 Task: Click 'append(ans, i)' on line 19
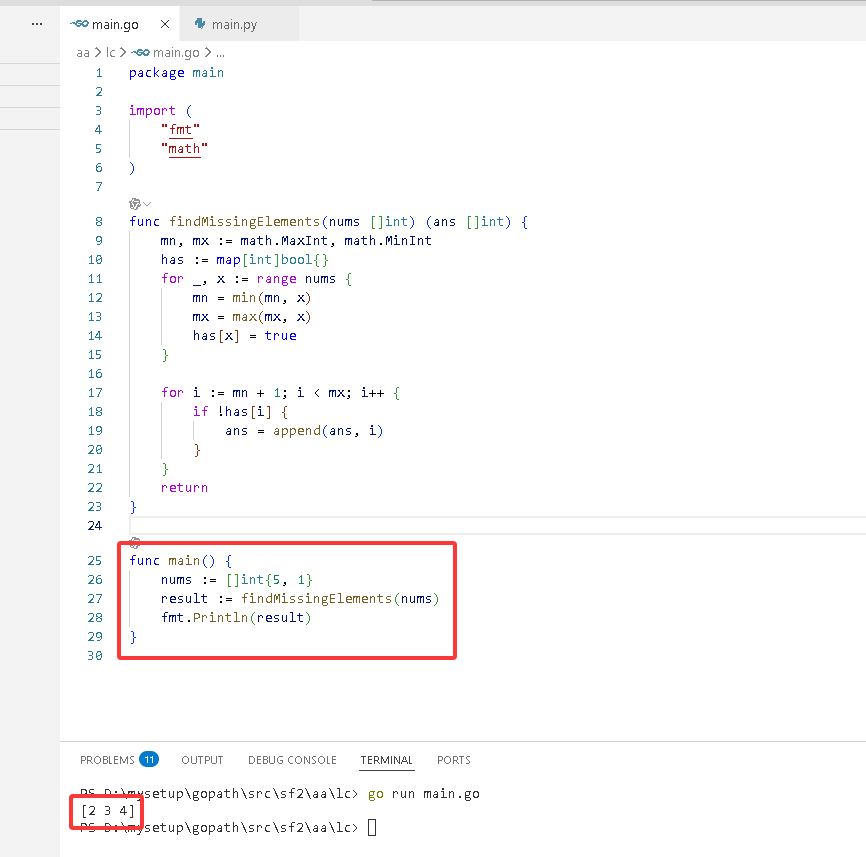click(x=328, y=431)
